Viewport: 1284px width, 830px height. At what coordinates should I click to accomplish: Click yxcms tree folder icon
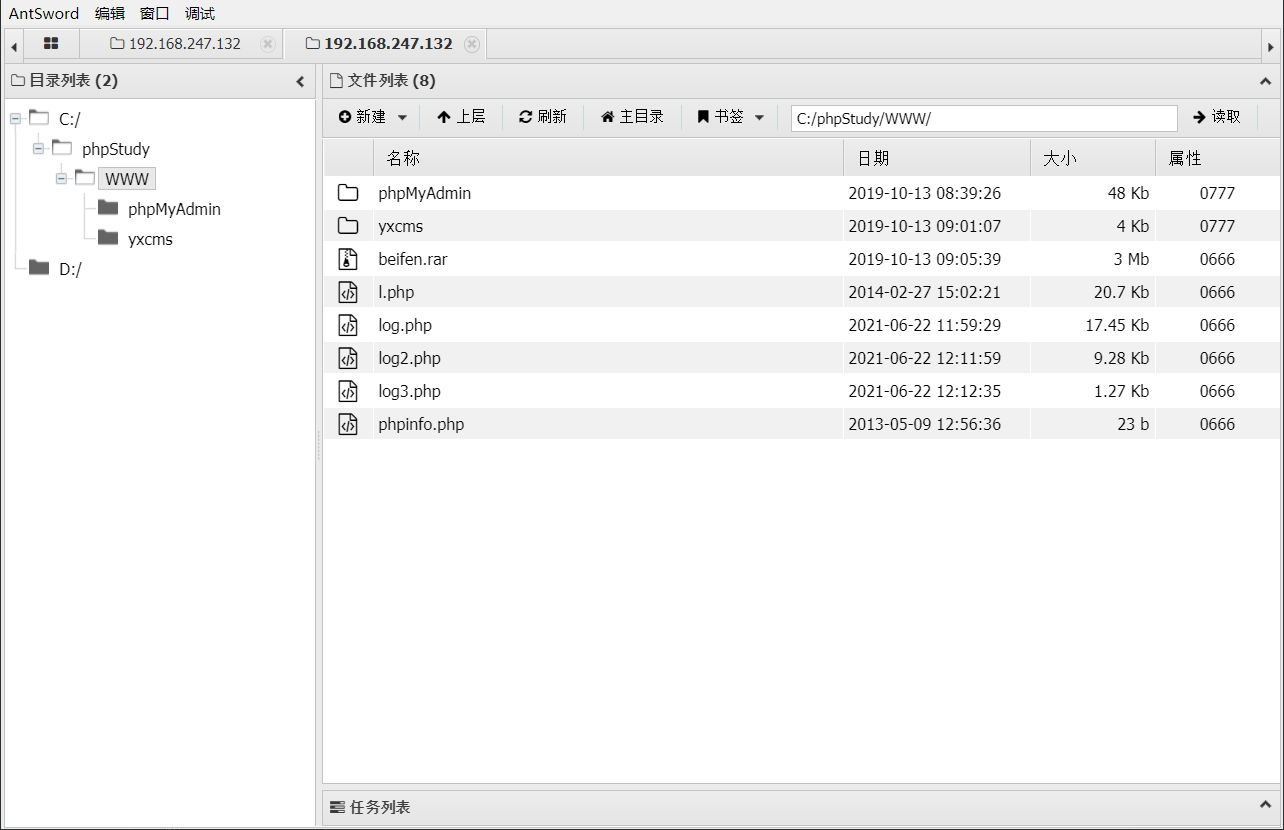(x=108, y=238)
